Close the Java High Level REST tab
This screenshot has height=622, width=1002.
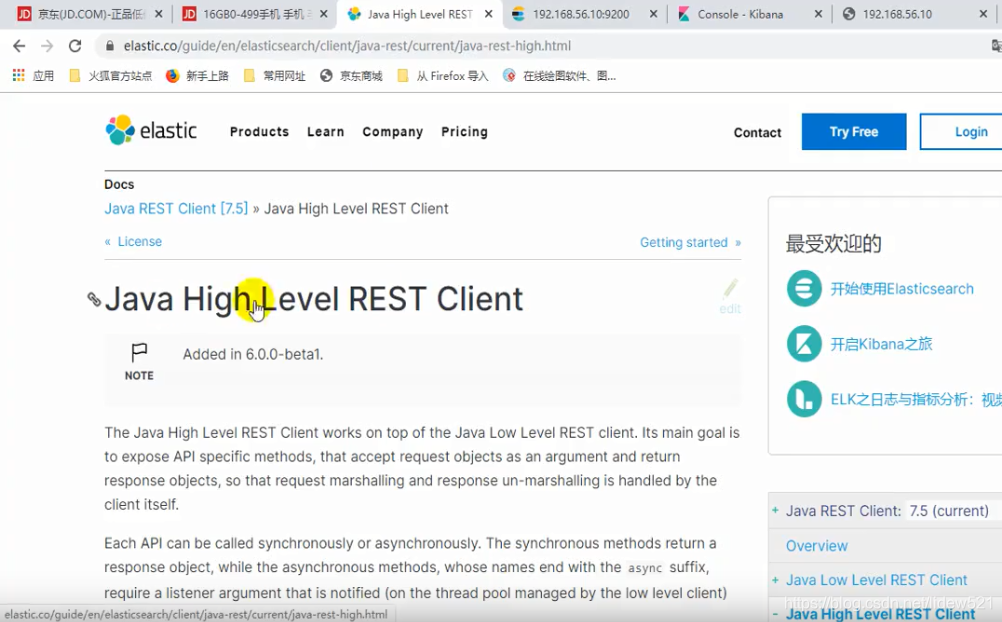point(489,13)
